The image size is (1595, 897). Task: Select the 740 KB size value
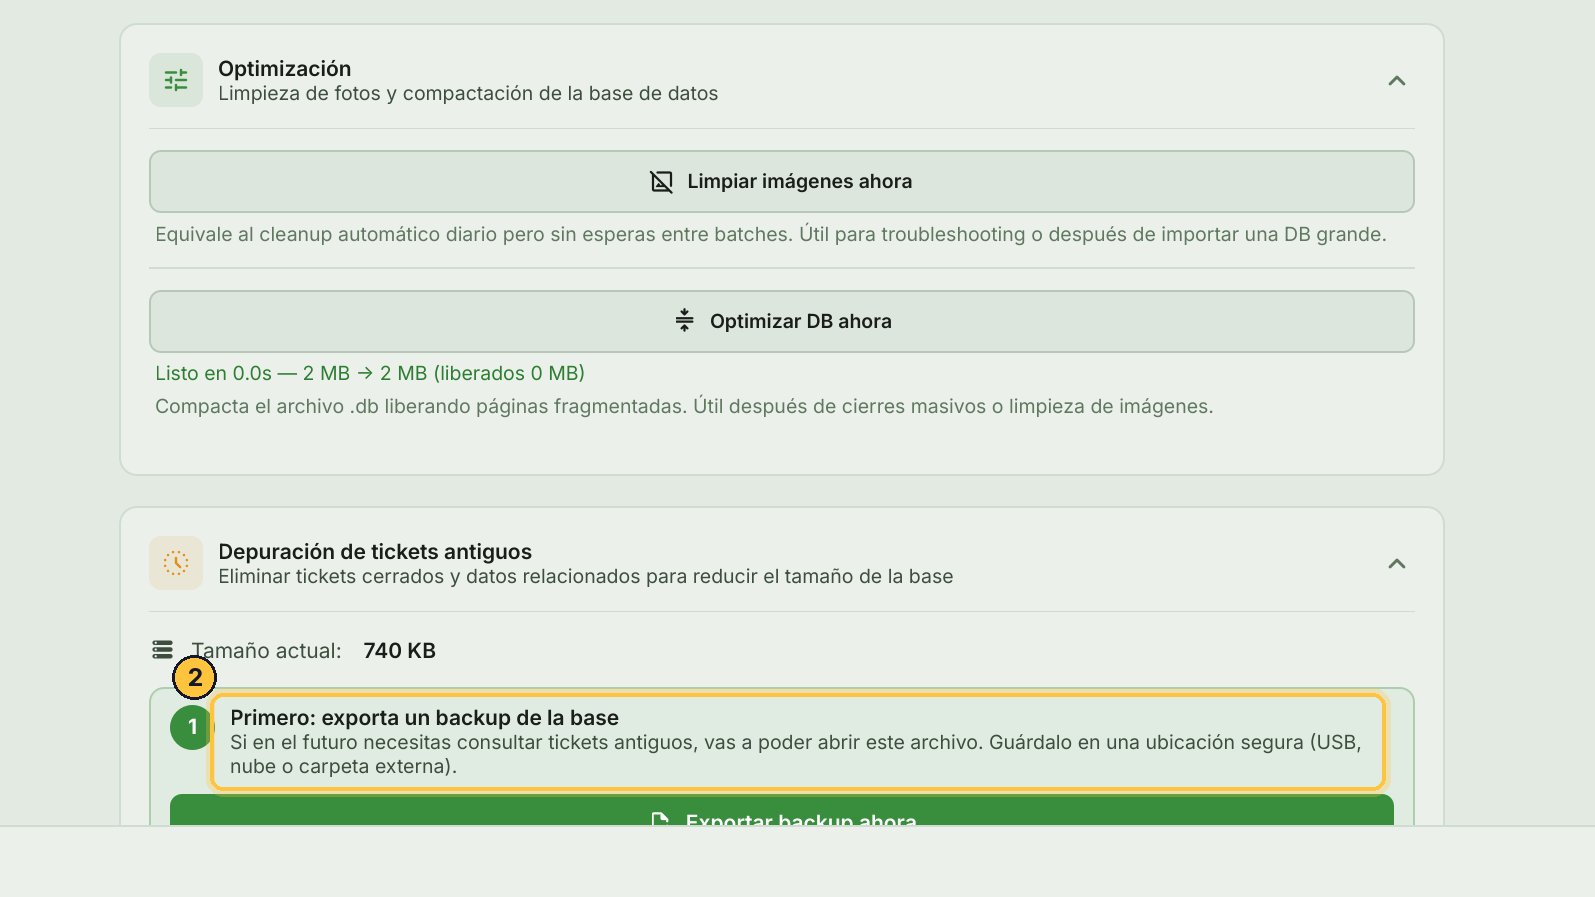(x=400, y=651)
